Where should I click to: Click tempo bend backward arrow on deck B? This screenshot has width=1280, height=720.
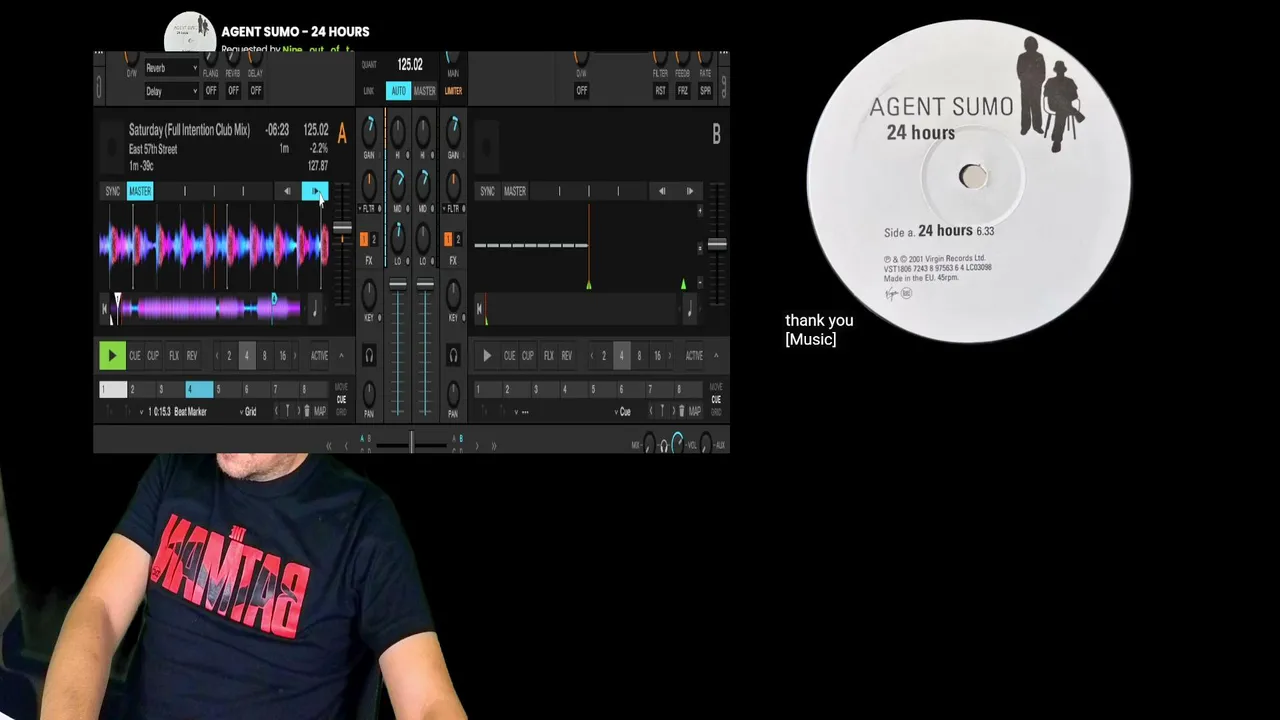(x=661, y=191)
